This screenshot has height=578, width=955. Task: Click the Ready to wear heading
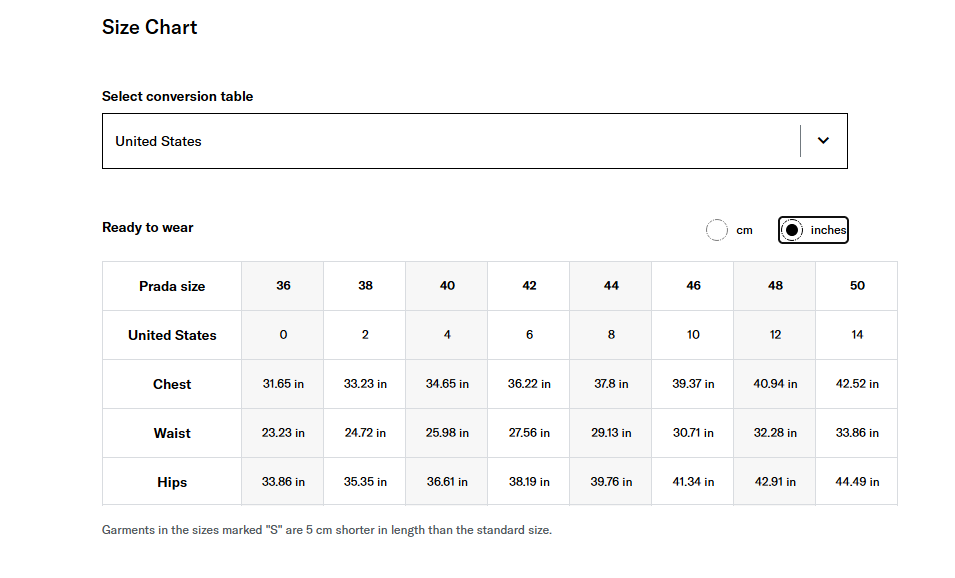147,228
